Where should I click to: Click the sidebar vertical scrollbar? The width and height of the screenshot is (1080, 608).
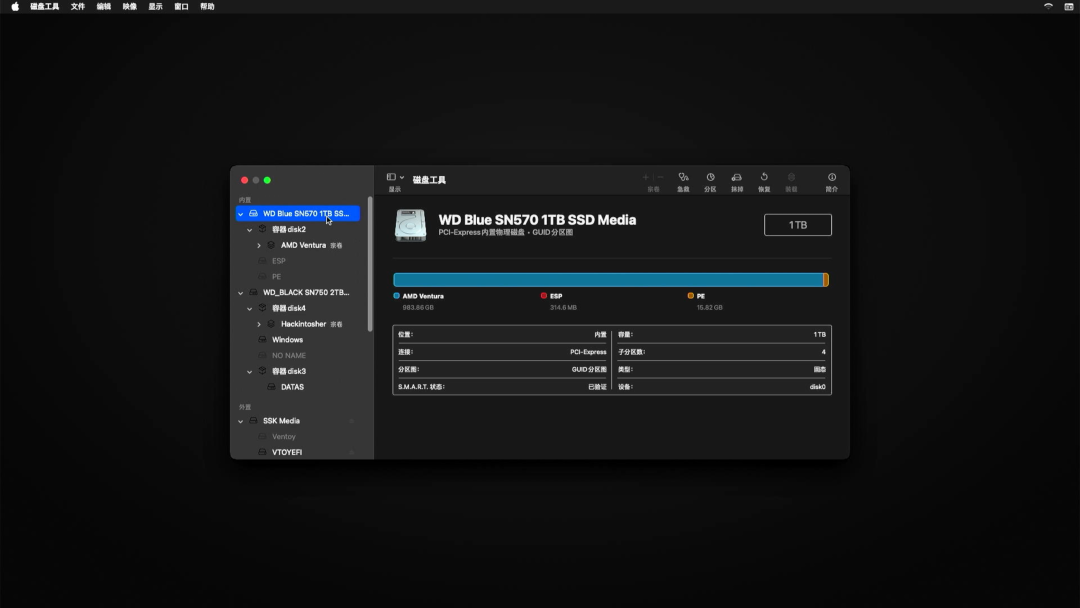(x=370, y=264)
